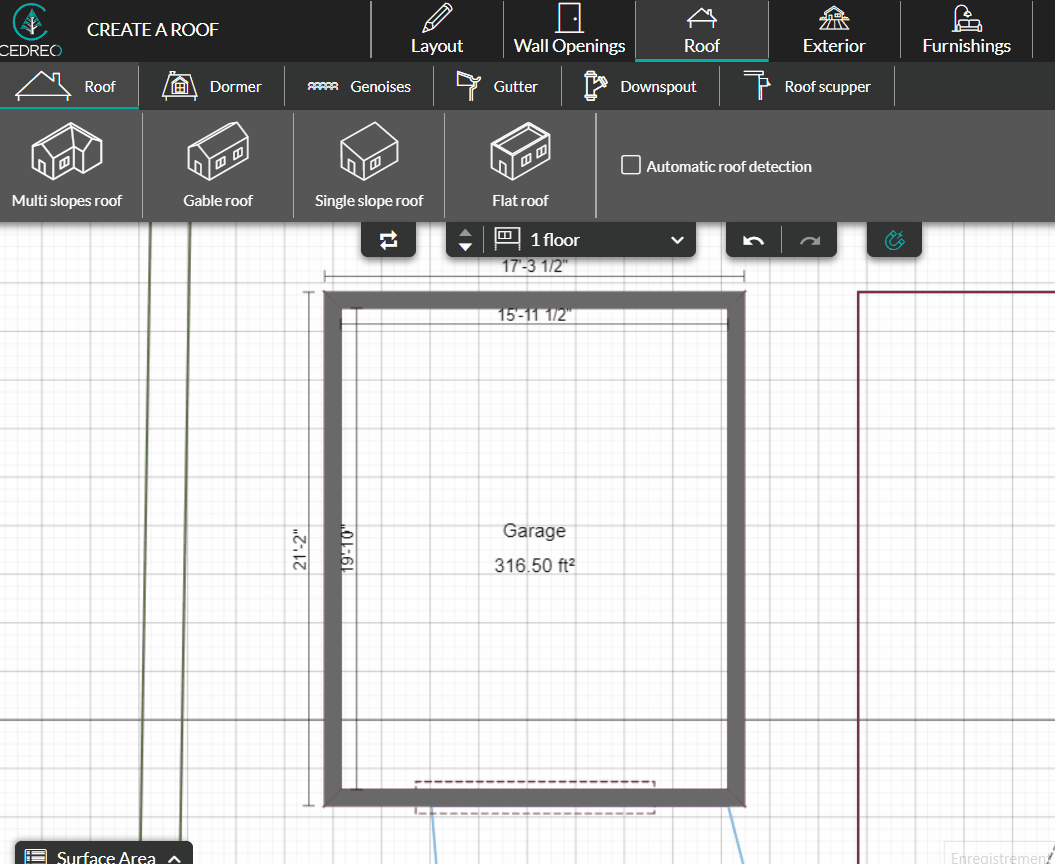Open the Gutter tool

coord(497,86)
